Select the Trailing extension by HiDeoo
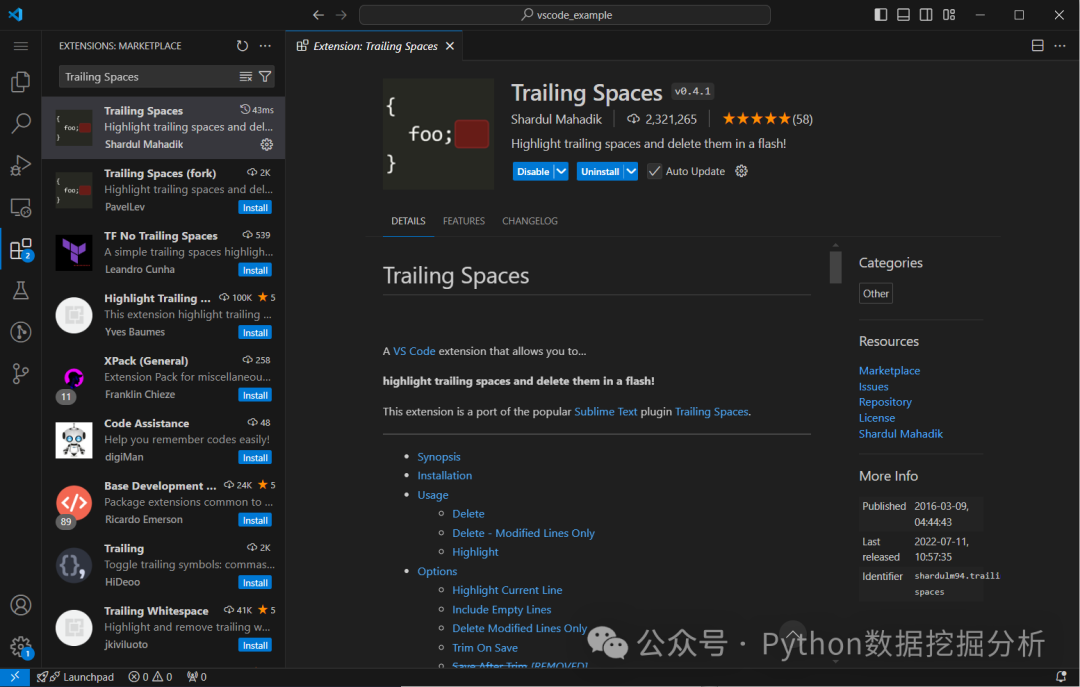Image resolution: width=1080 pixels, height=687 pixels. coord(163,565)
